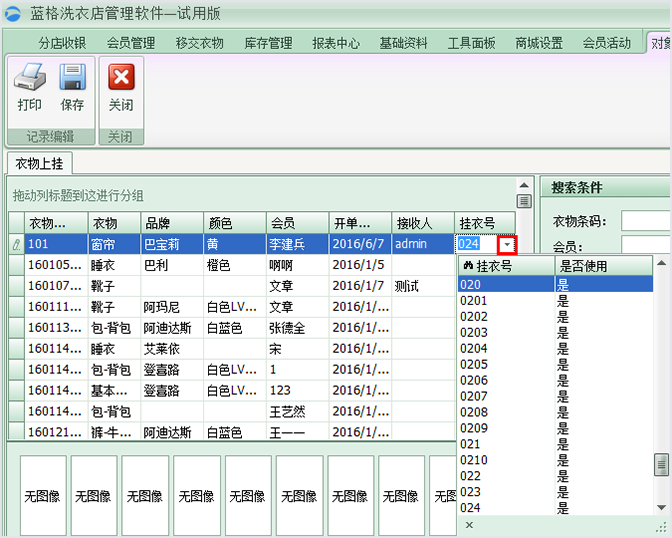The height and width of the screenshot is (538, 672).
Task: Select hanger number 0205 in list
Action: point(555,364)
